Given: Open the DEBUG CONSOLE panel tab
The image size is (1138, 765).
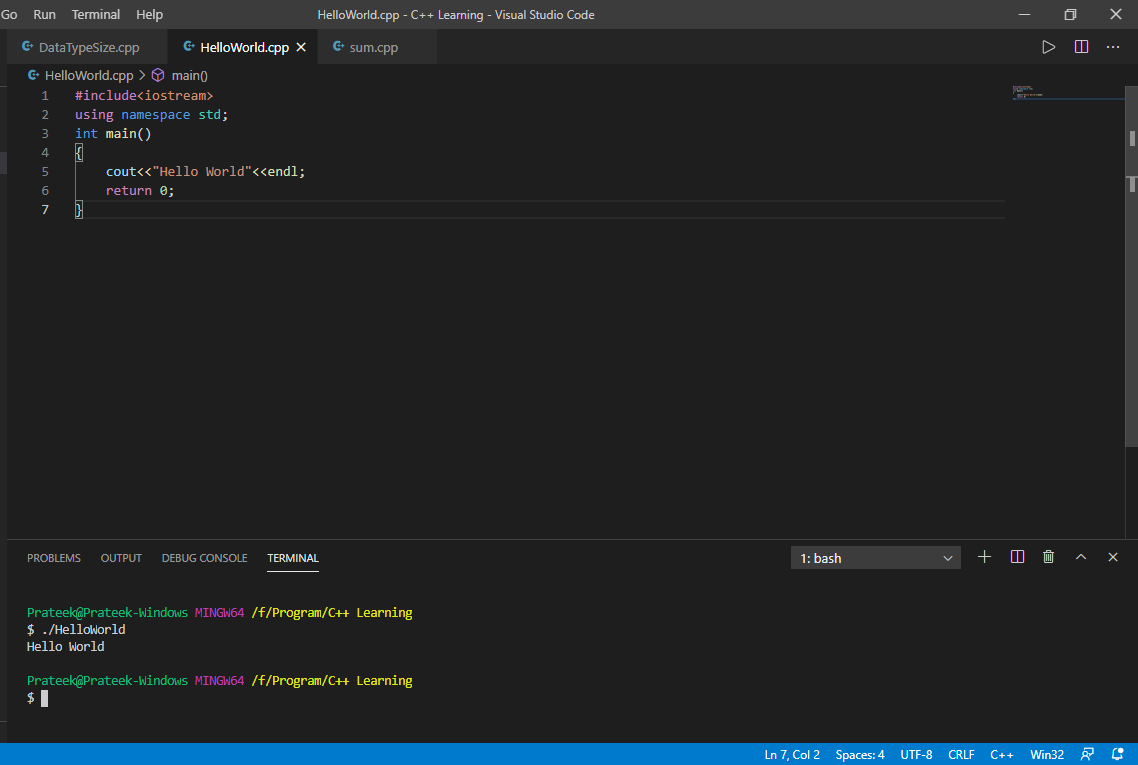Looking at the screenshot, I should pos(205,558).
